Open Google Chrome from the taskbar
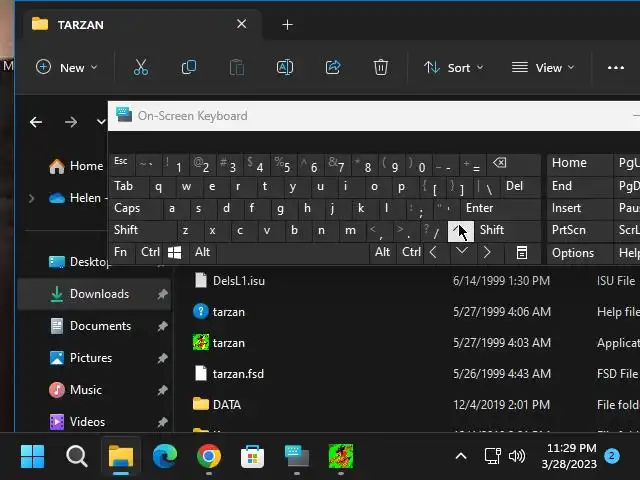The image size is (640, 480). (x=209, y=456)
